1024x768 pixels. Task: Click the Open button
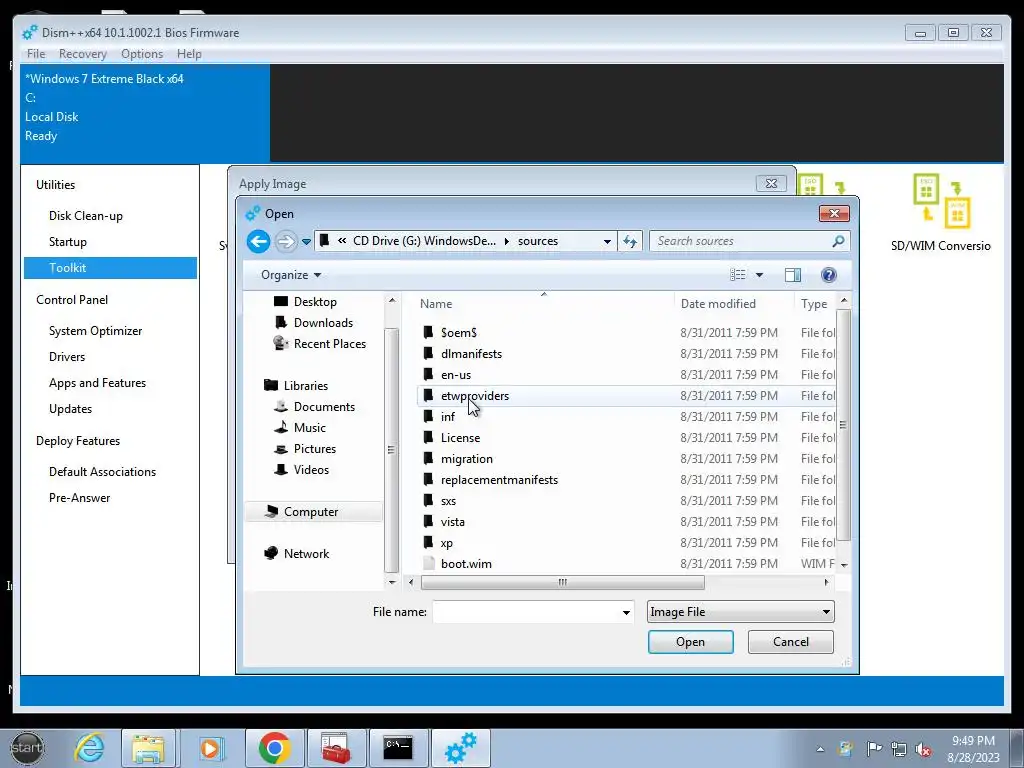click(690, 642)
